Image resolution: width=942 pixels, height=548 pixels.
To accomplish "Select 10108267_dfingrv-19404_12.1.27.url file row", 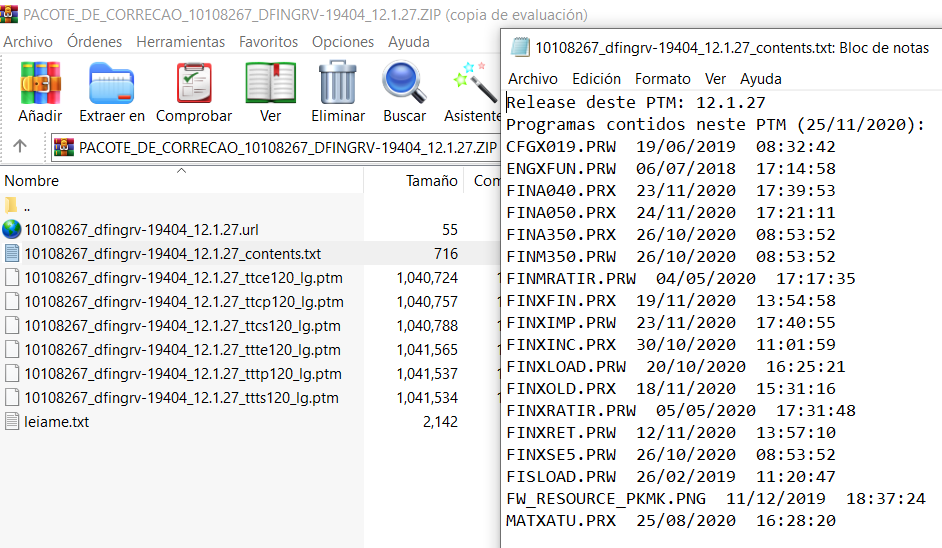I will tap(250, 229).
